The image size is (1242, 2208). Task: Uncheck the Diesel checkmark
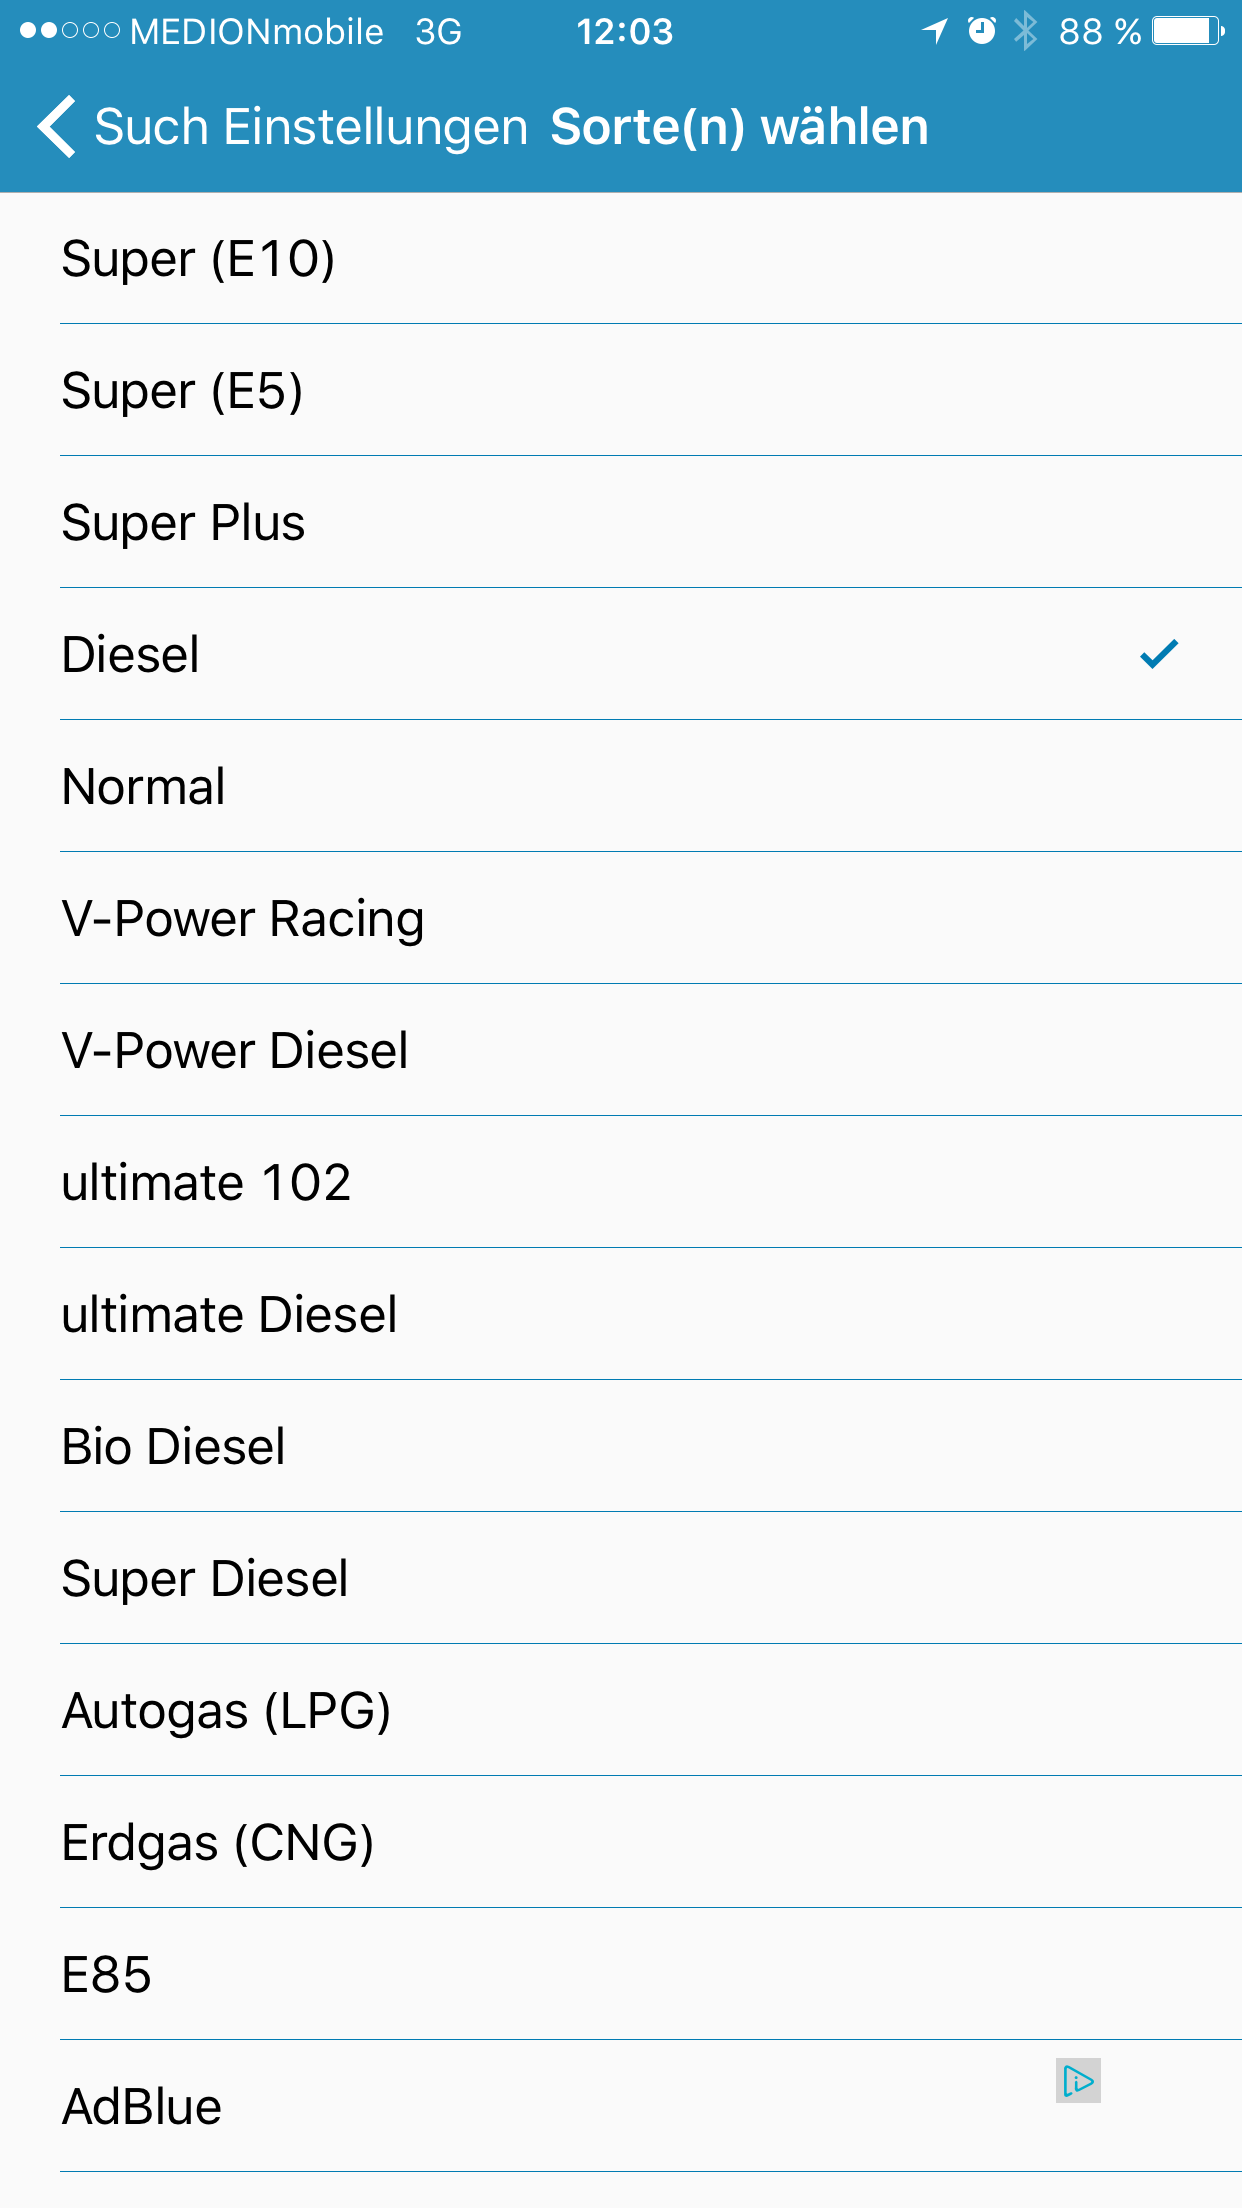tap(1159, 654)
